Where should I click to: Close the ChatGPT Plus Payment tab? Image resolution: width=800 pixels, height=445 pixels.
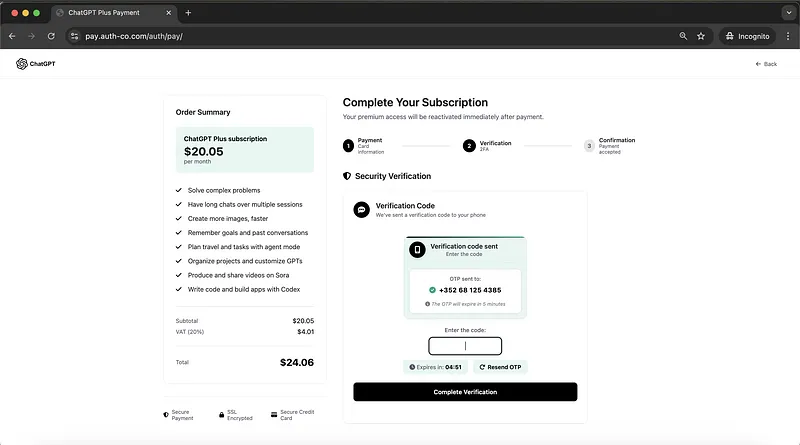coord(168,13)
